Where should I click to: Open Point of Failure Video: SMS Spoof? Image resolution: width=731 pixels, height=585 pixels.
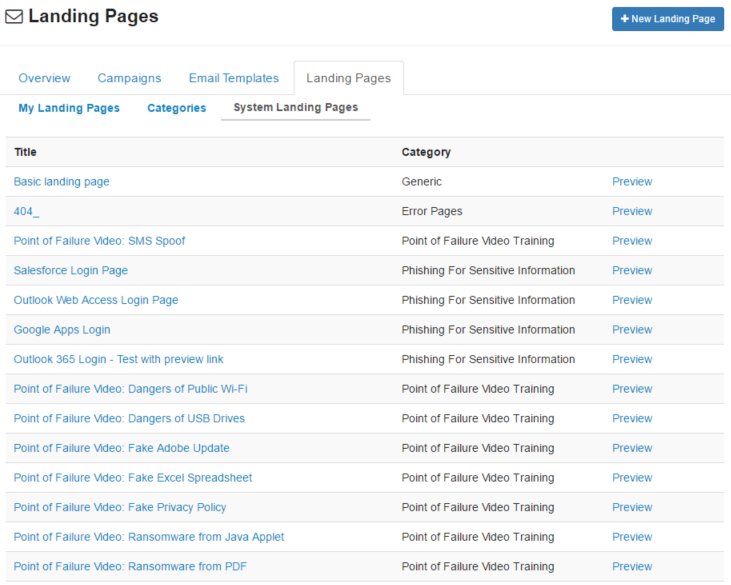(x=99, y=241)
